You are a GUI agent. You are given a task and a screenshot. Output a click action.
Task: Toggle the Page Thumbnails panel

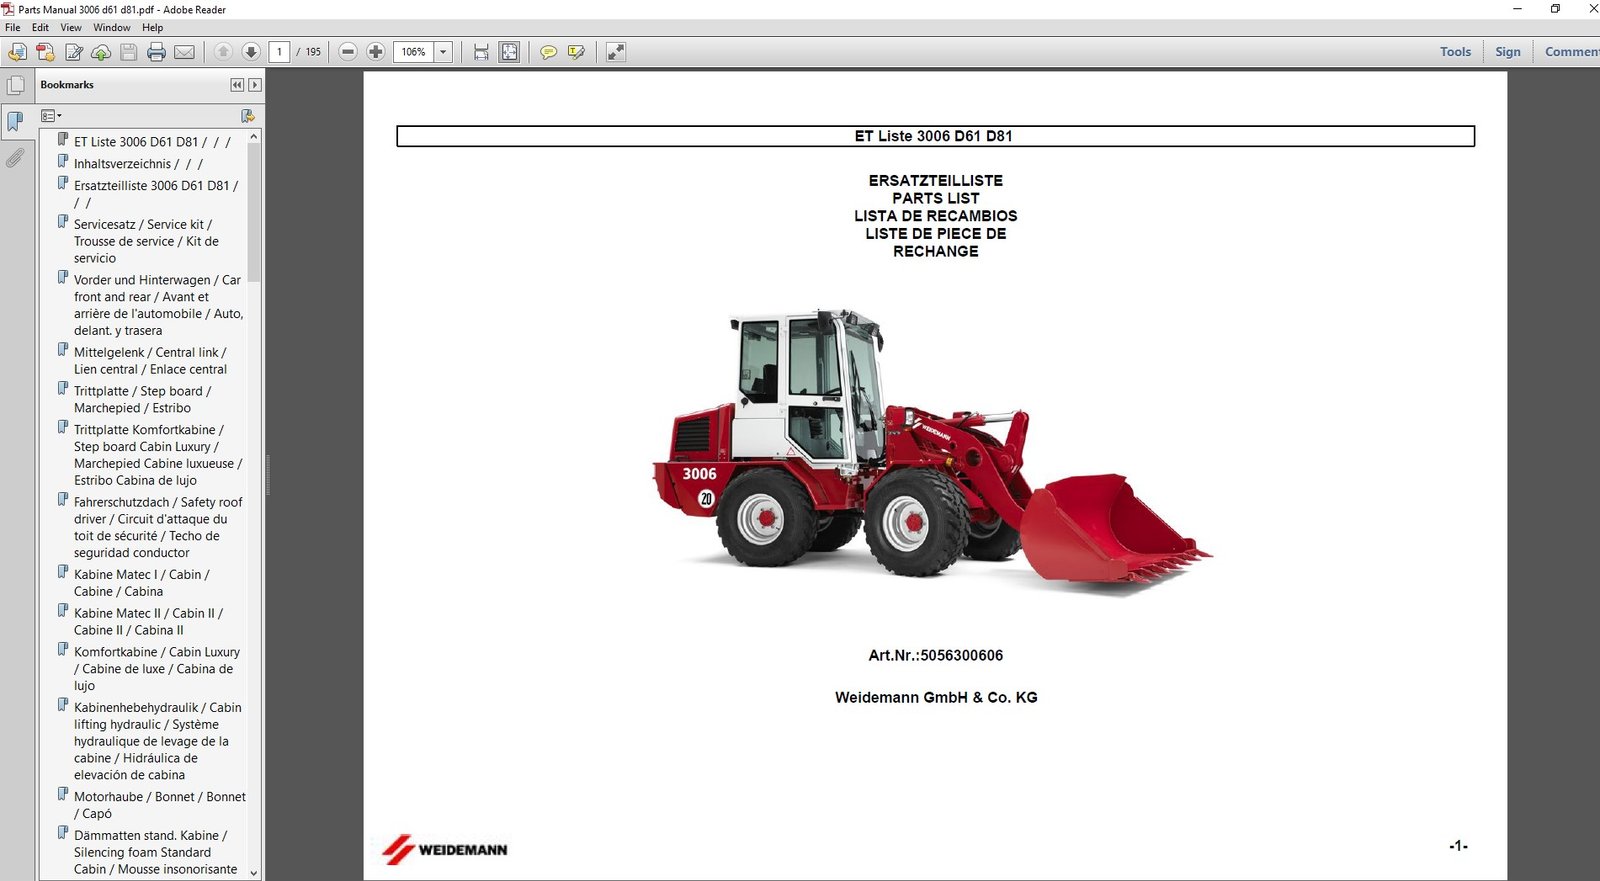pos(16,86)
